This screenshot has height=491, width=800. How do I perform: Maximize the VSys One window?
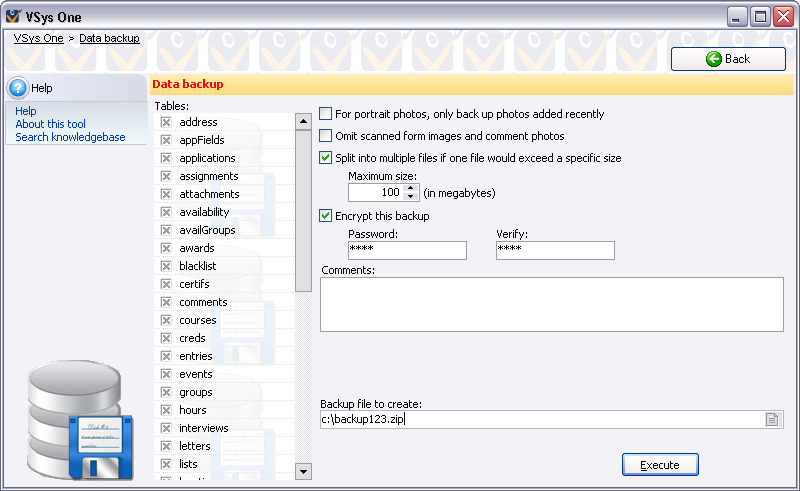760,17
